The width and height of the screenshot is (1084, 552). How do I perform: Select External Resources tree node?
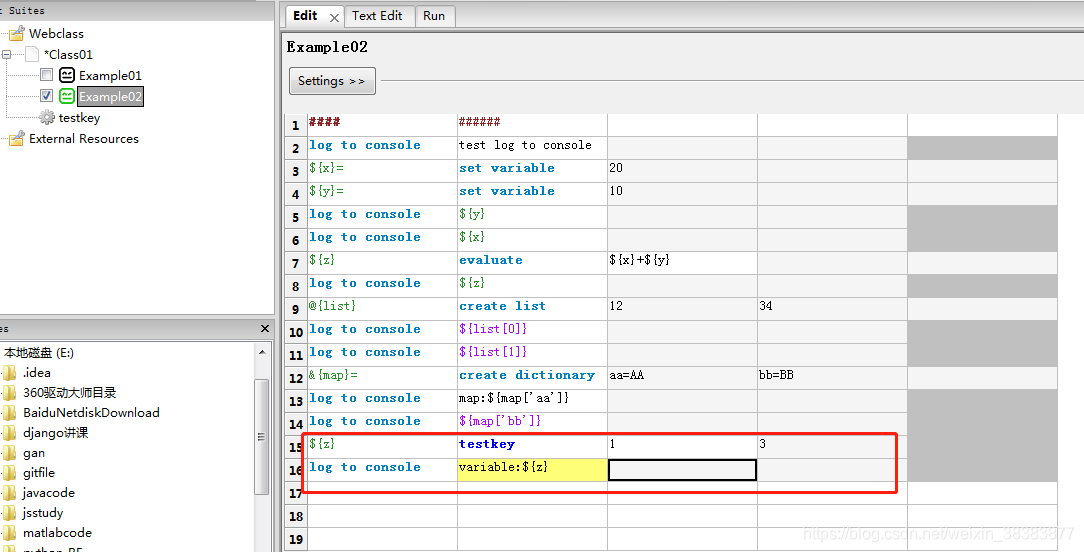point(84,138)
